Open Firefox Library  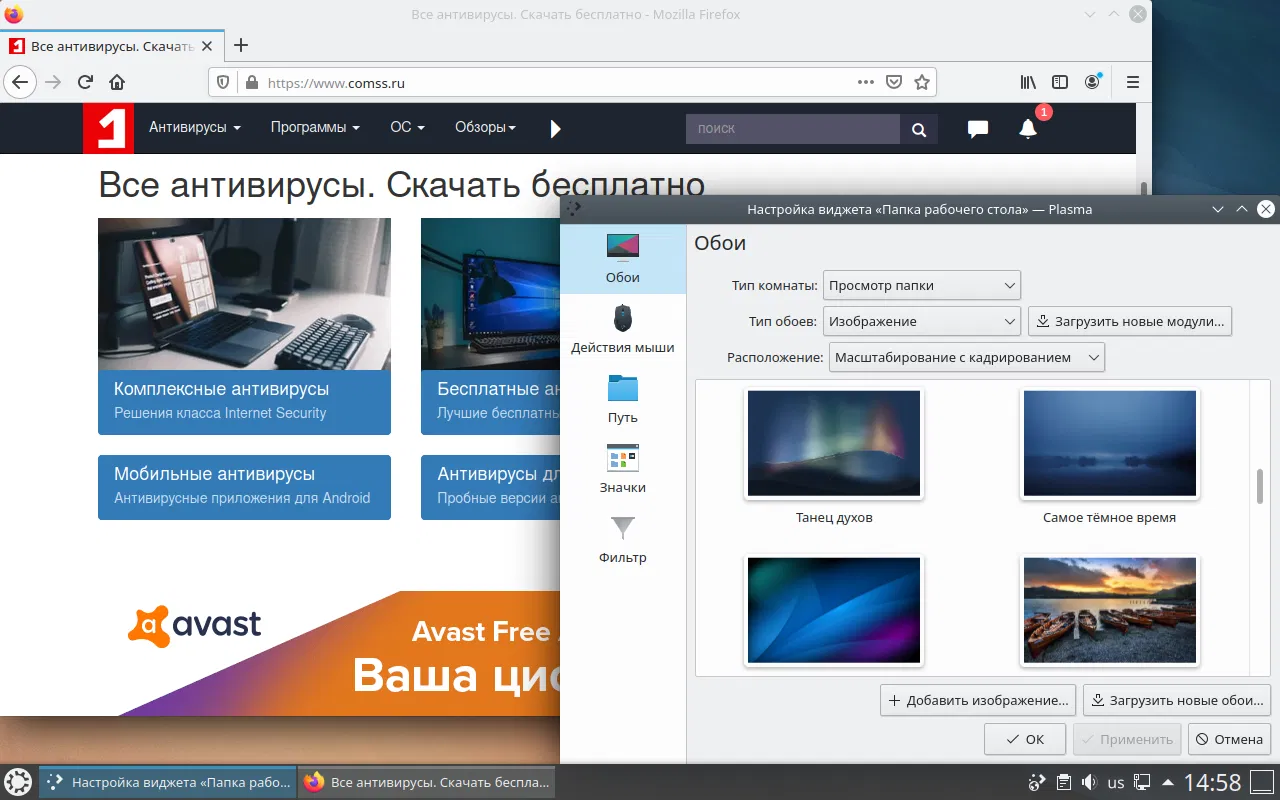pyautogui.click(x=1028, y=83)
